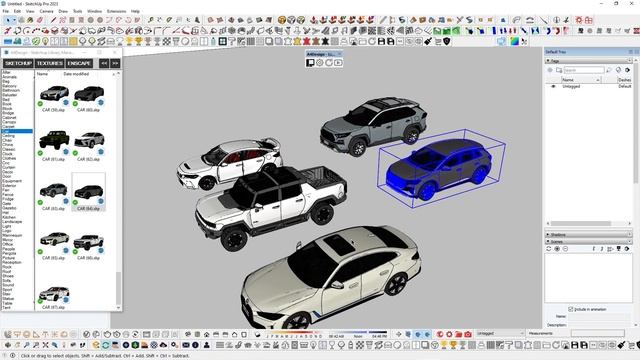Click green check badge on CAR (61)
This screenshot has height=360, width=640.
click(x=40, y=153)
